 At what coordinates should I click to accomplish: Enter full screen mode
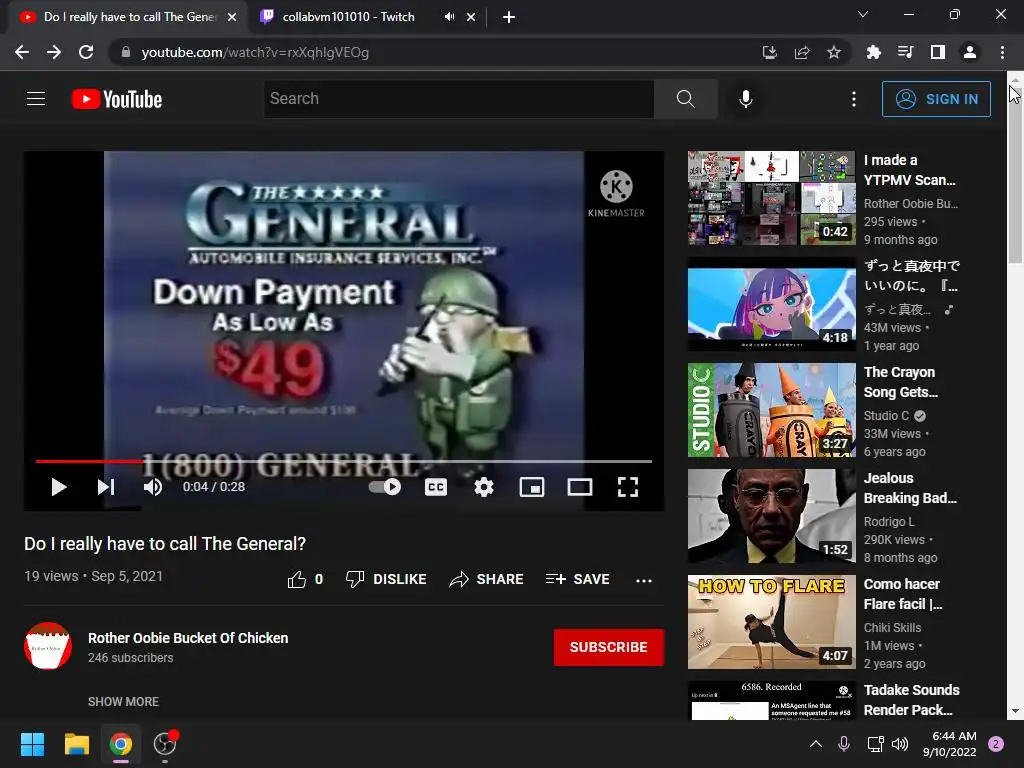(x=628, y=487)
